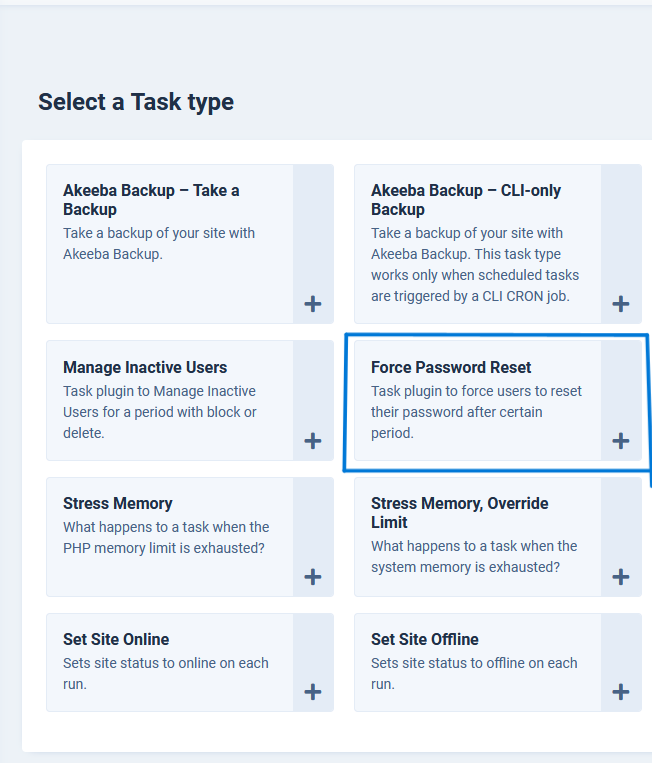
Task: Click the plus icon on Set Site Offline
Action: [621, 692]
